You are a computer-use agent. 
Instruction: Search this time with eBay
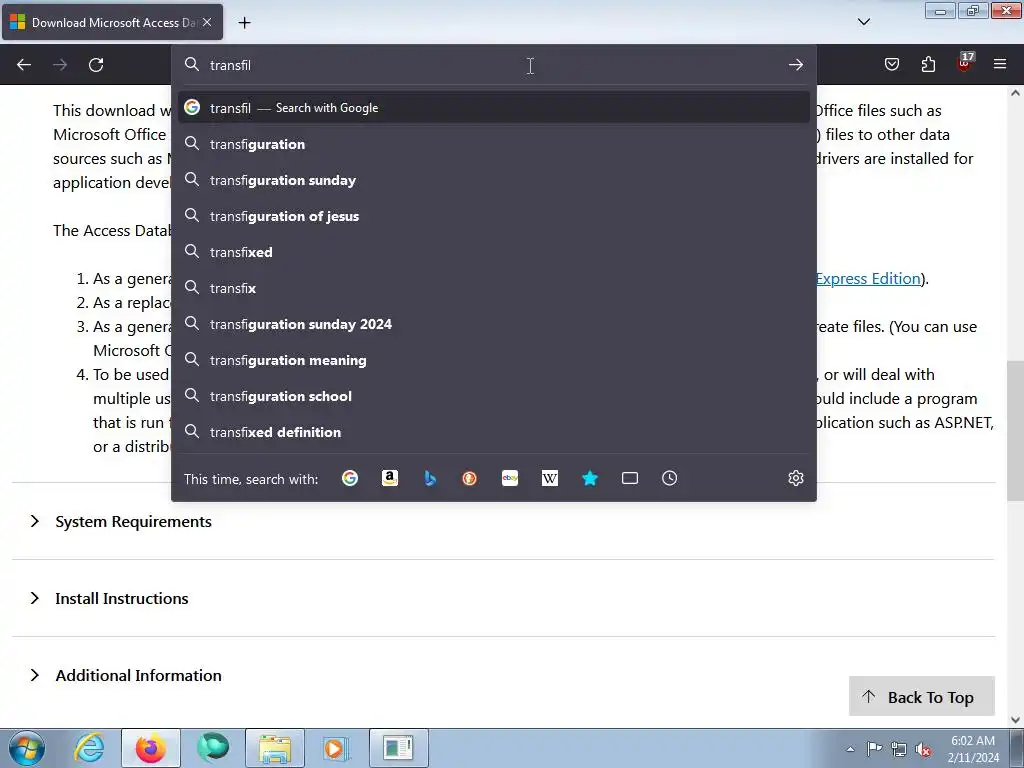[x=510, y=478]
